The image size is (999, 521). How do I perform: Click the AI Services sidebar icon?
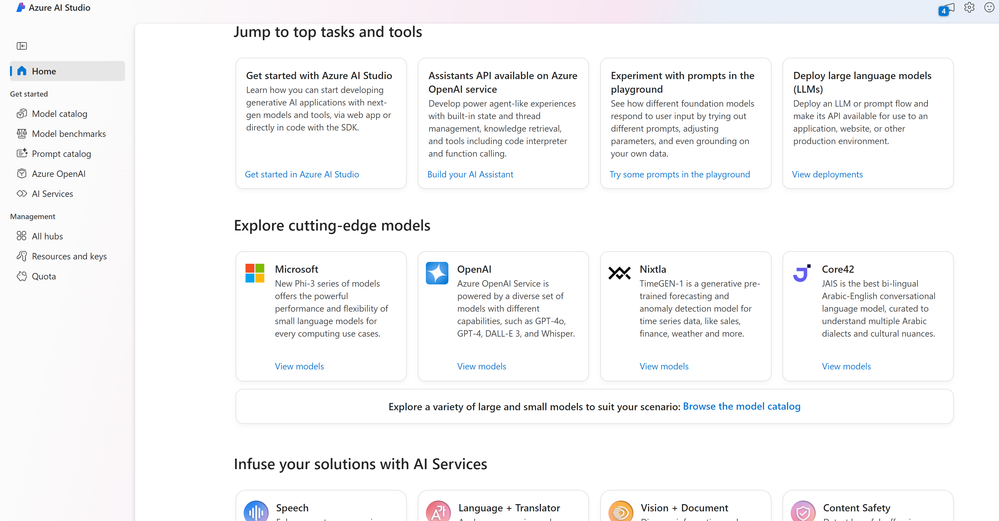coord(22,194)
